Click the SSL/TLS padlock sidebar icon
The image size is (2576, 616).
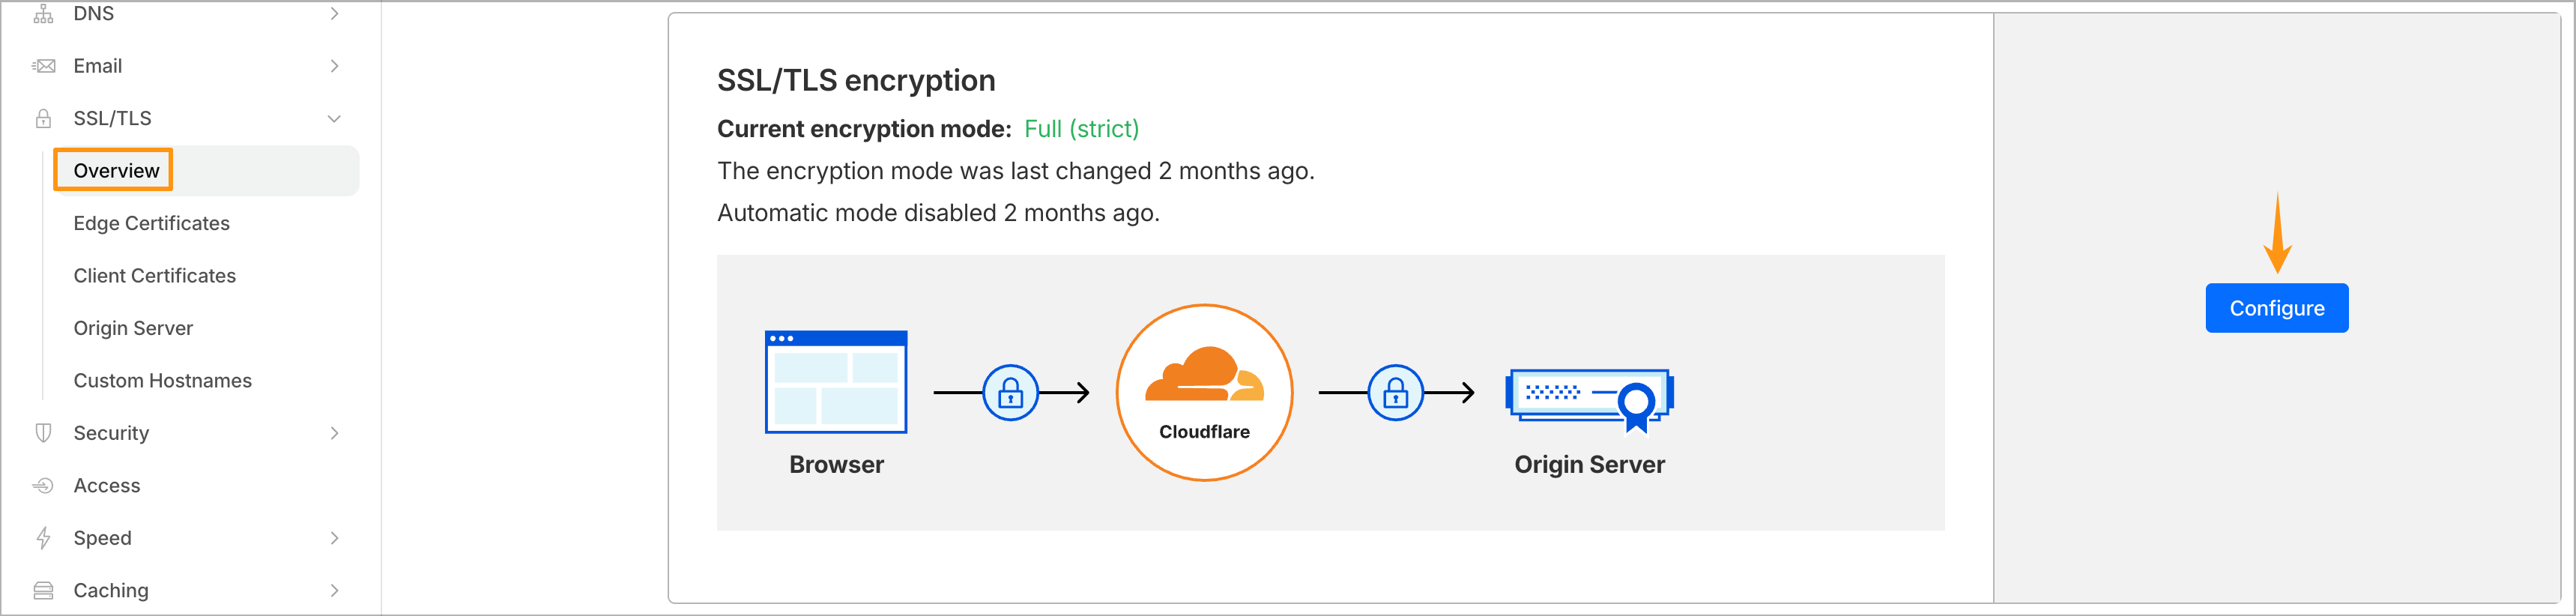(x=43, y=118)
